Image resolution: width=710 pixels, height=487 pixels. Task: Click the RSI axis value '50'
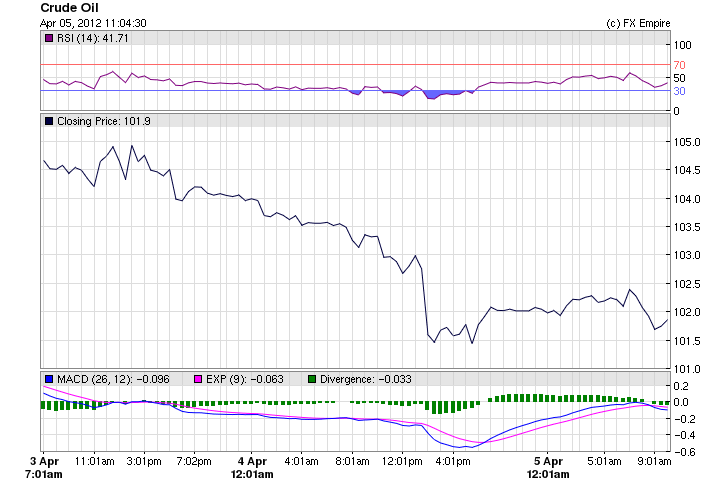click(679, 78)
